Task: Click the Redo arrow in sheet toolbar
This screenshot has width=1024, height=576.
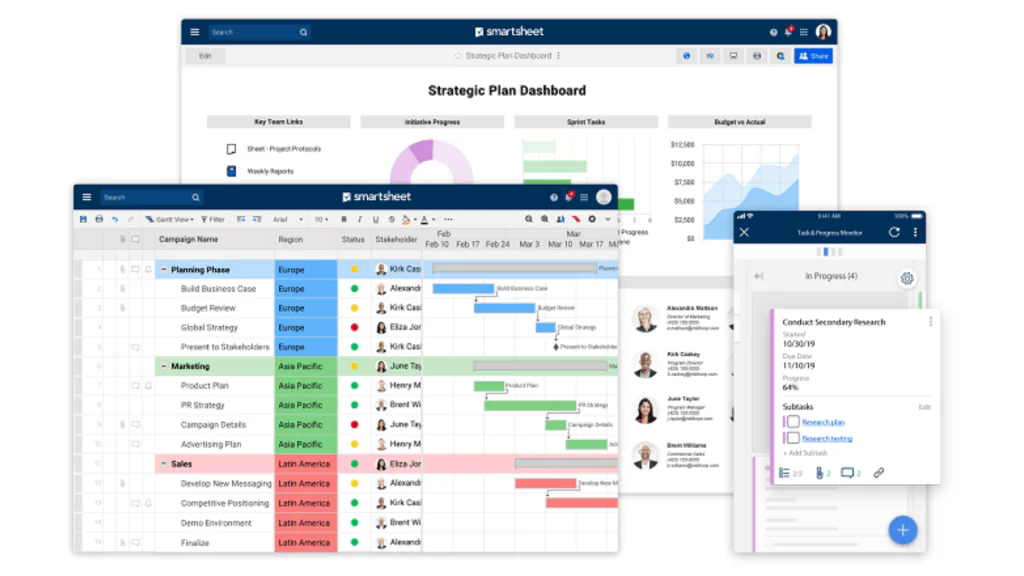Action: tap(131, 219)
